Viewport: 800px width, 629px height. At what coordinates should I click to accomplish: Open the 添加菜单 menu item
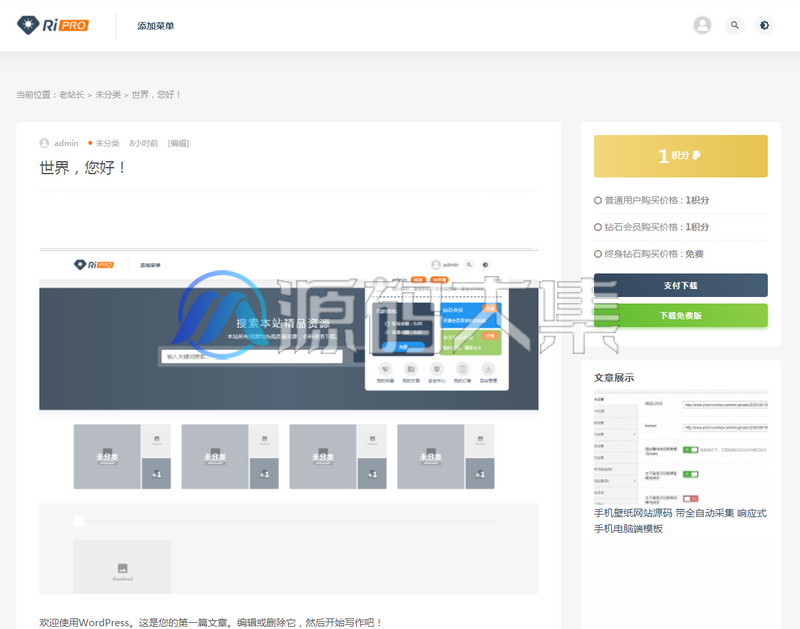(x=156, y=26)
